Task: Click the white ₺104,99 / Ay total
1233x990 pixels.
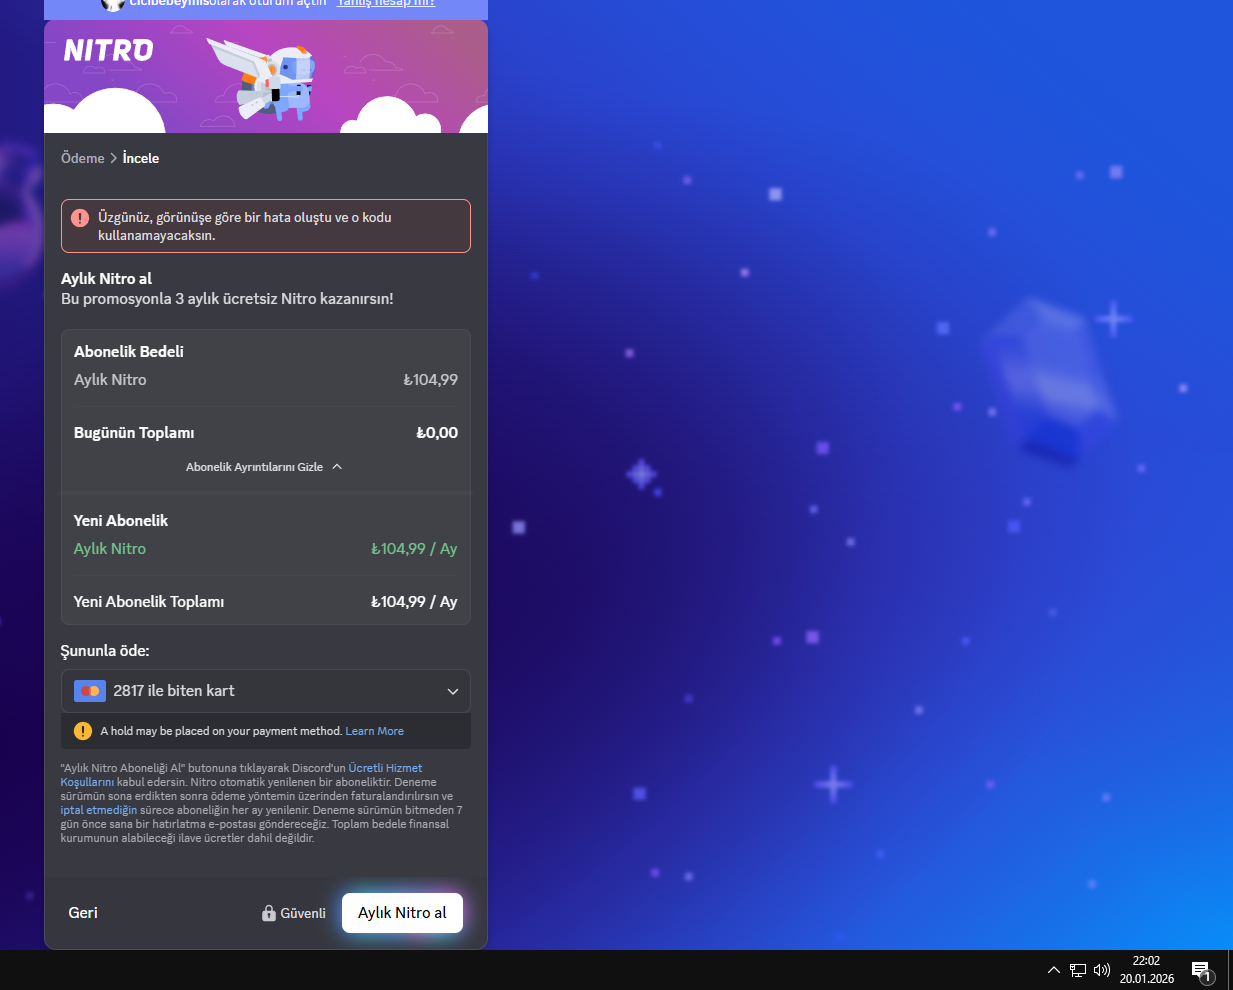Action: click(x=414, y=602)
